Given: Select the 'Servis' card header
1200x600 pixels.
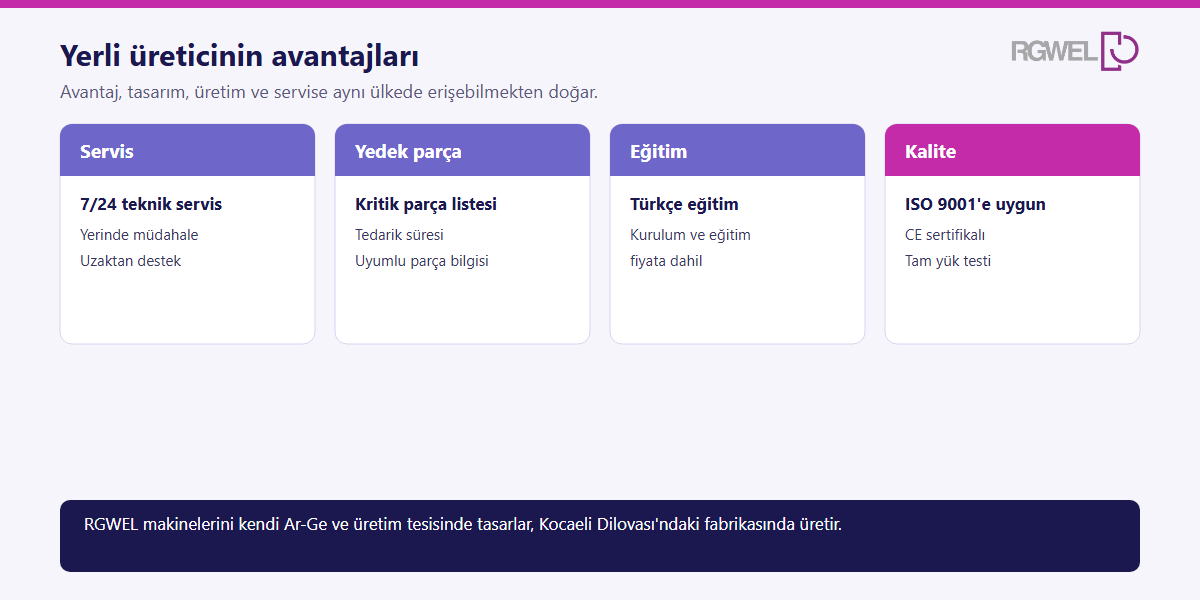Looking at the screenshot, I should [187, 151].
